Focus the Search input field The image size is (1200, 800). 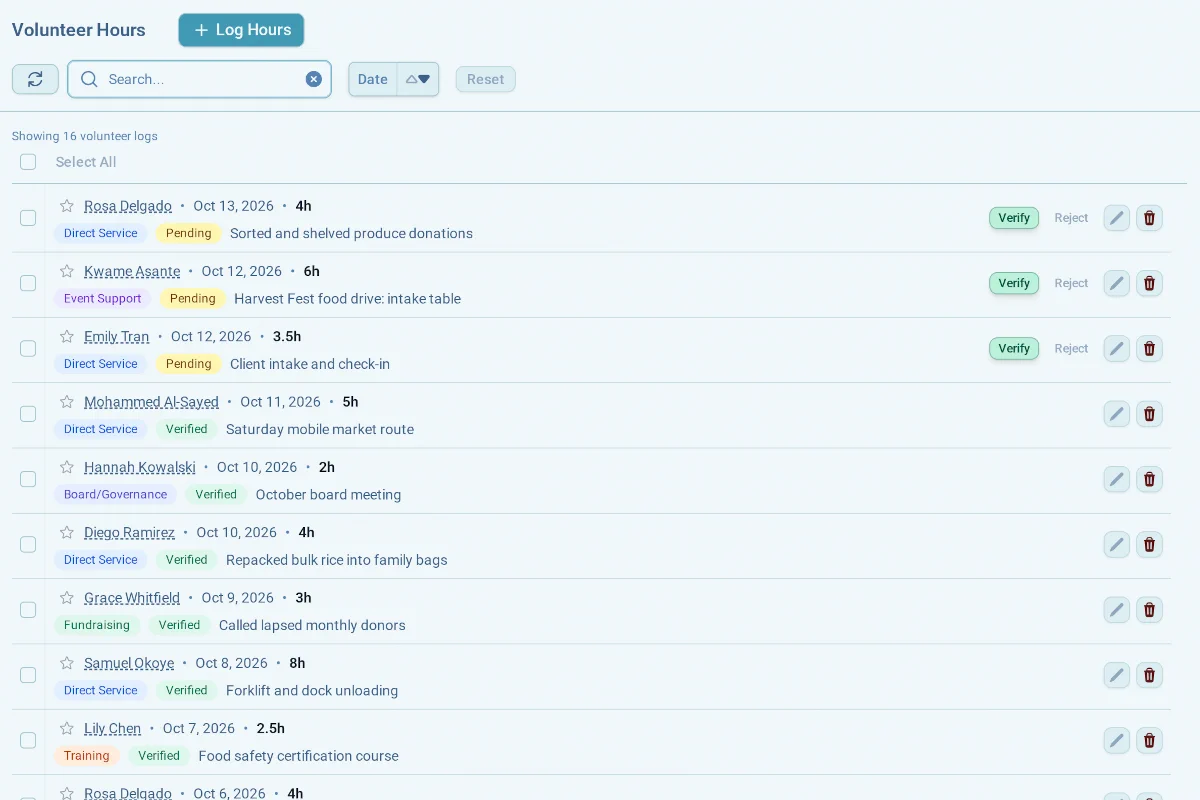coord(200,79)
